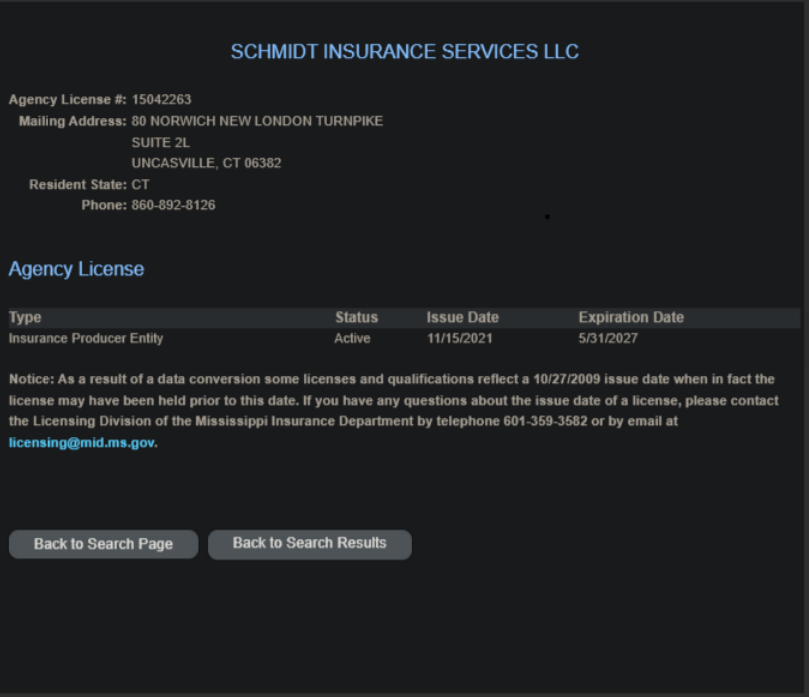
Task: Open the licensing@mid.ms.gov email link
Action: point(82,443)
